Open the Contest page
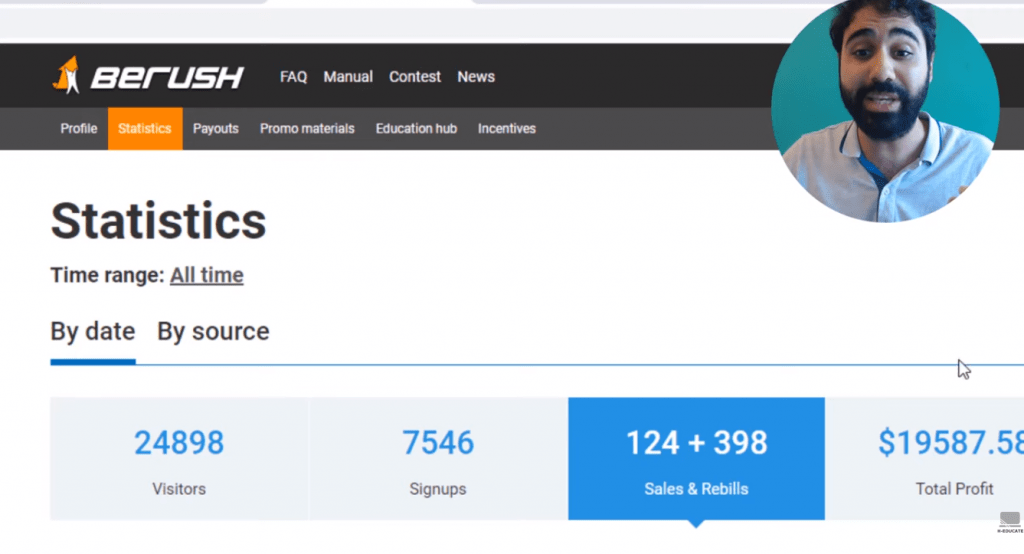This screenshot has width=1024, height=554. (415, 77)
